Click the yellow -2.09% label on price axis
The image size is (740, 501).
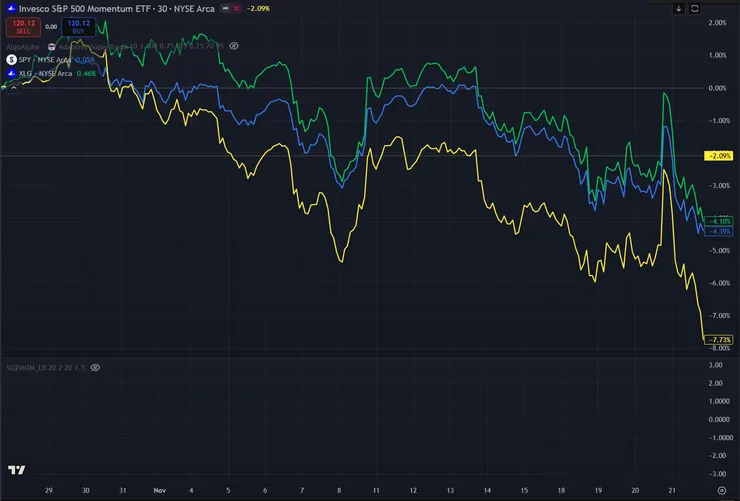tap(719, 156)
